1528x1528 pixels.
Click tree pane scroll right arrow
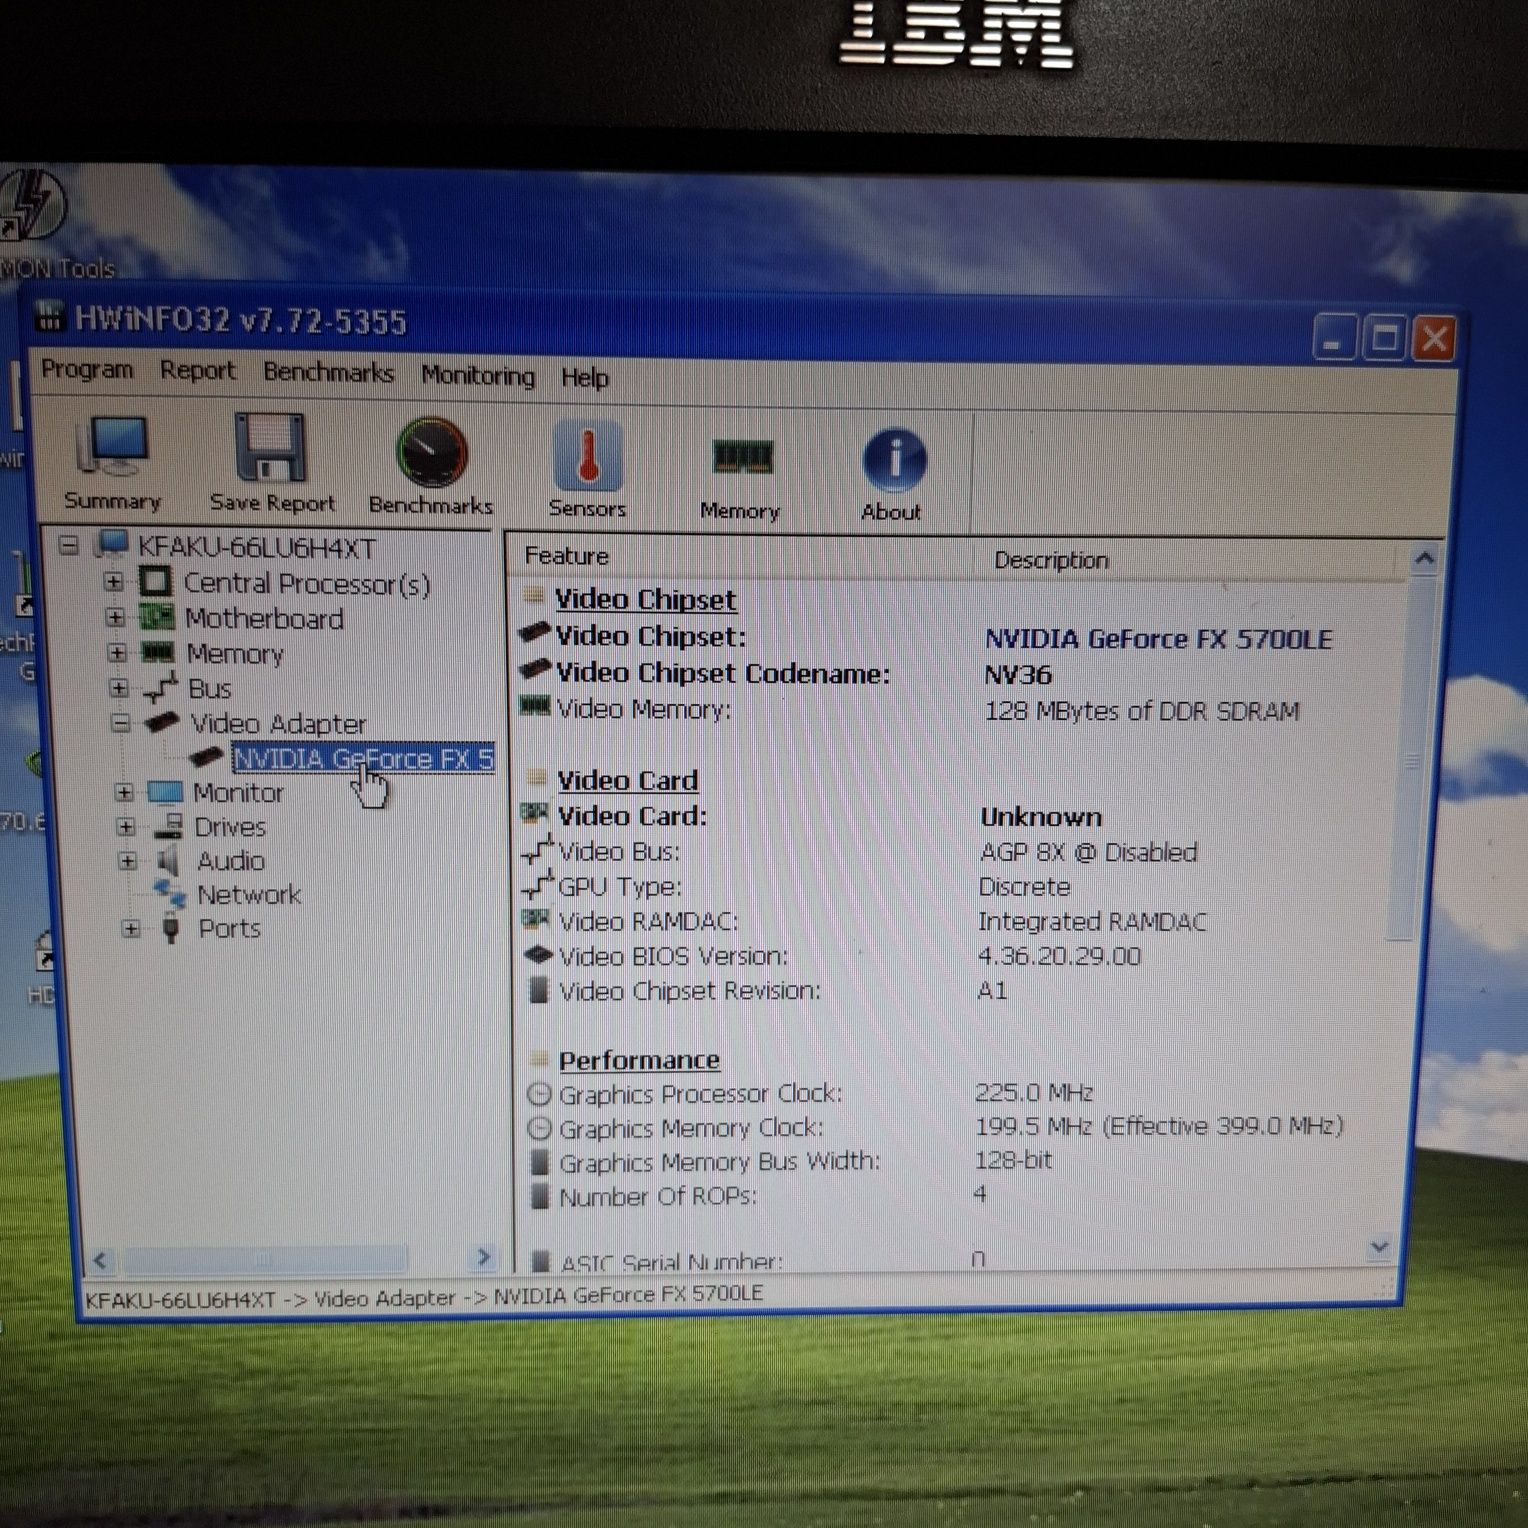[484, 1257]
